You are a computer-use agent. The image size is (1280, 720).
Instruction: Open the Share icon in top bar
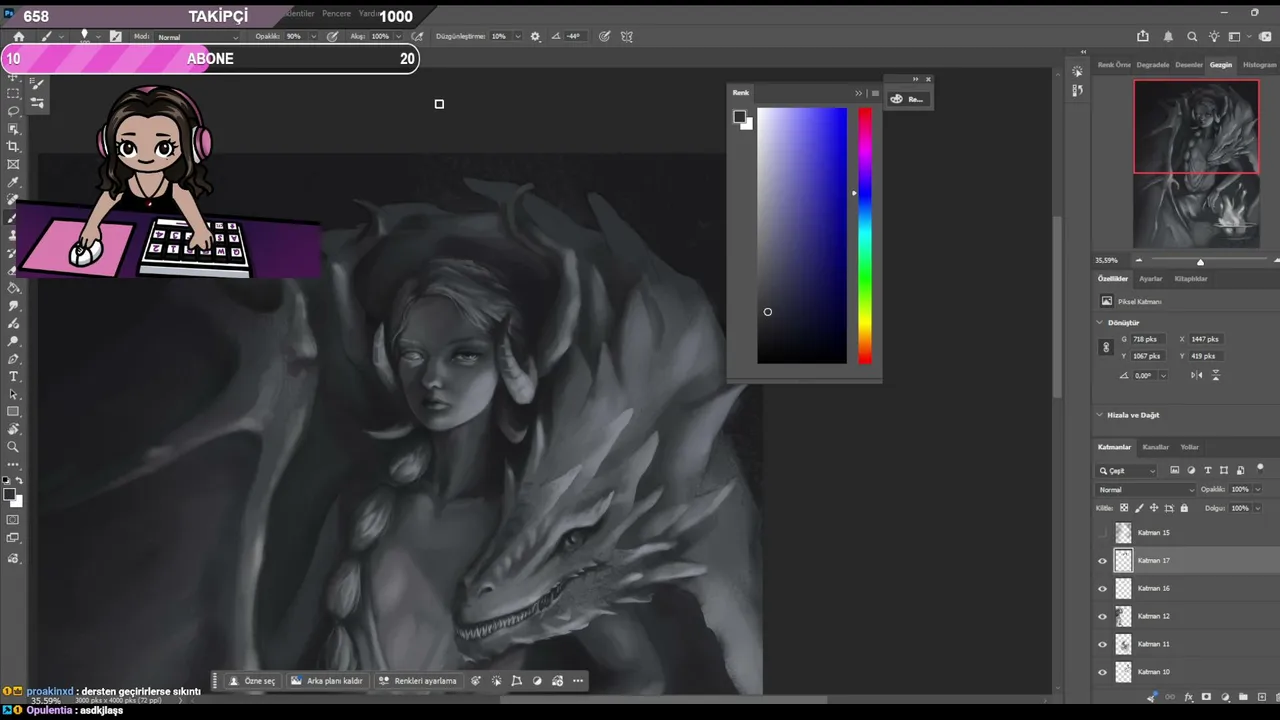(x=1145, y=37)
